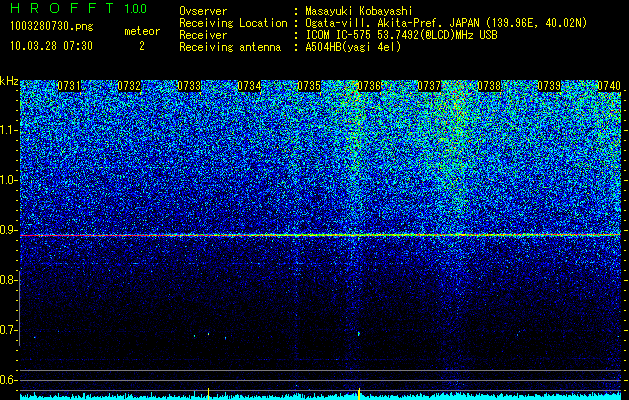The height and width of the screenshot is (400, 629).
Task: Click the 0739 time marker
Action: tap(549, 86)
